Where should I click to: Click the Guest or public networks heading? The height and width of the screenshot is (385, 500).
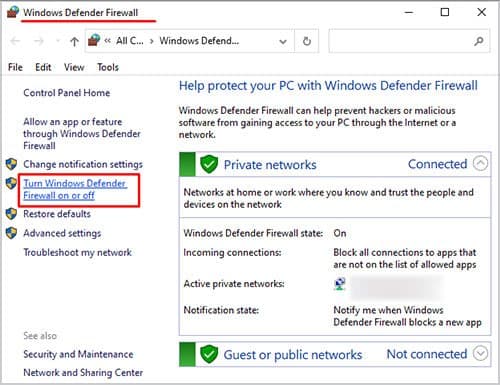click(293, 355)
